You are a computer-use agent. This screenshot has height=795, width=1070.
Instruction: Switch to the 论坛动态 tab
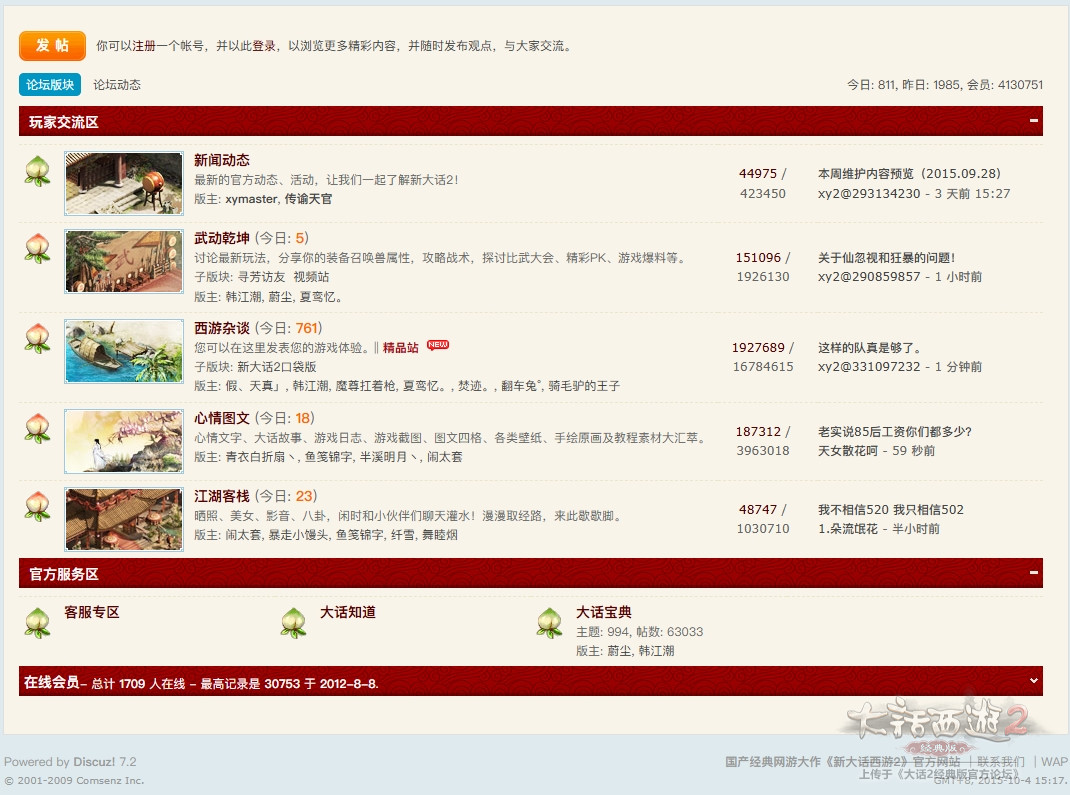117,85
